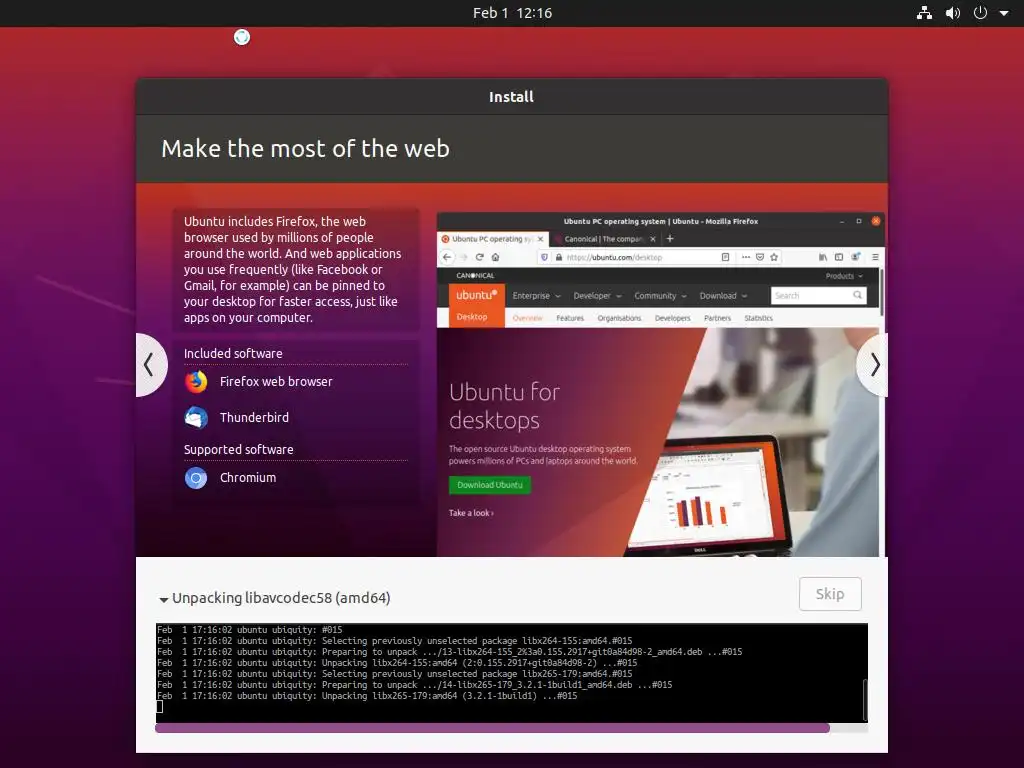The image size is (1024, 768).
Task: Click the page actions ellipsis in URL bar
Action: pyautogui.click(x=746, y=257)
